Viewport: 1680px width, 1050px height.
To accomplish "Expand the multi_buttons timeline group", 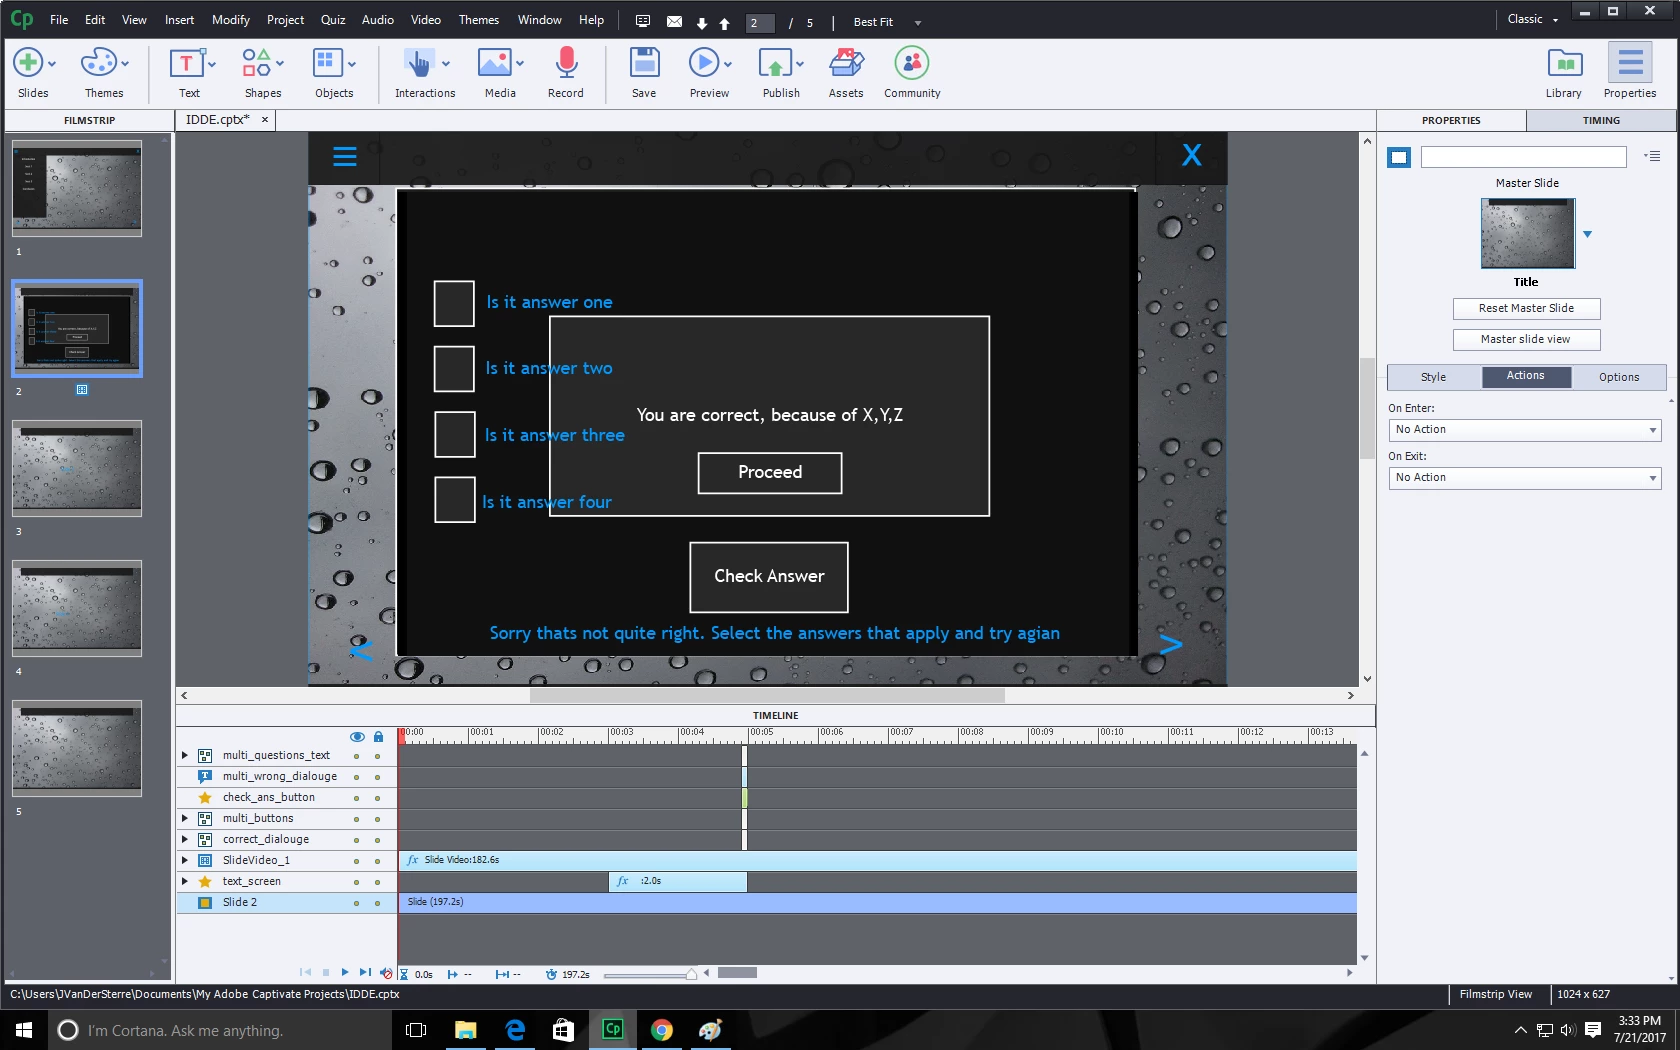I will coord(185,818).
